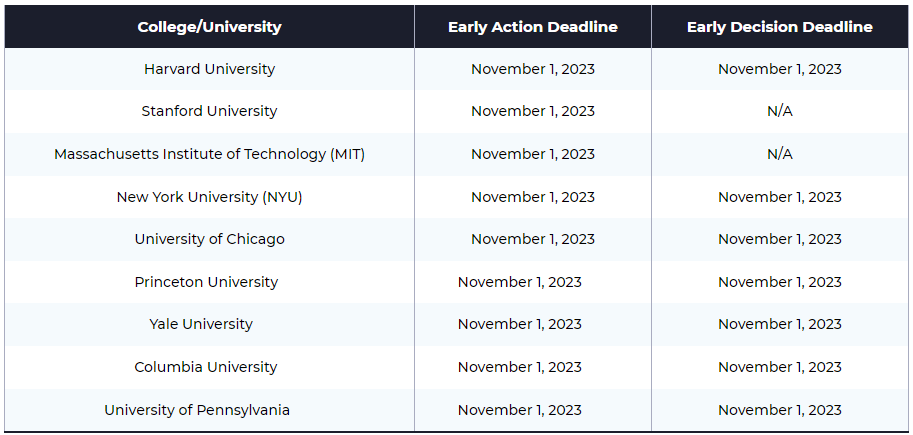Click MIT's N/A Early Decision cell

coord(780,154)
